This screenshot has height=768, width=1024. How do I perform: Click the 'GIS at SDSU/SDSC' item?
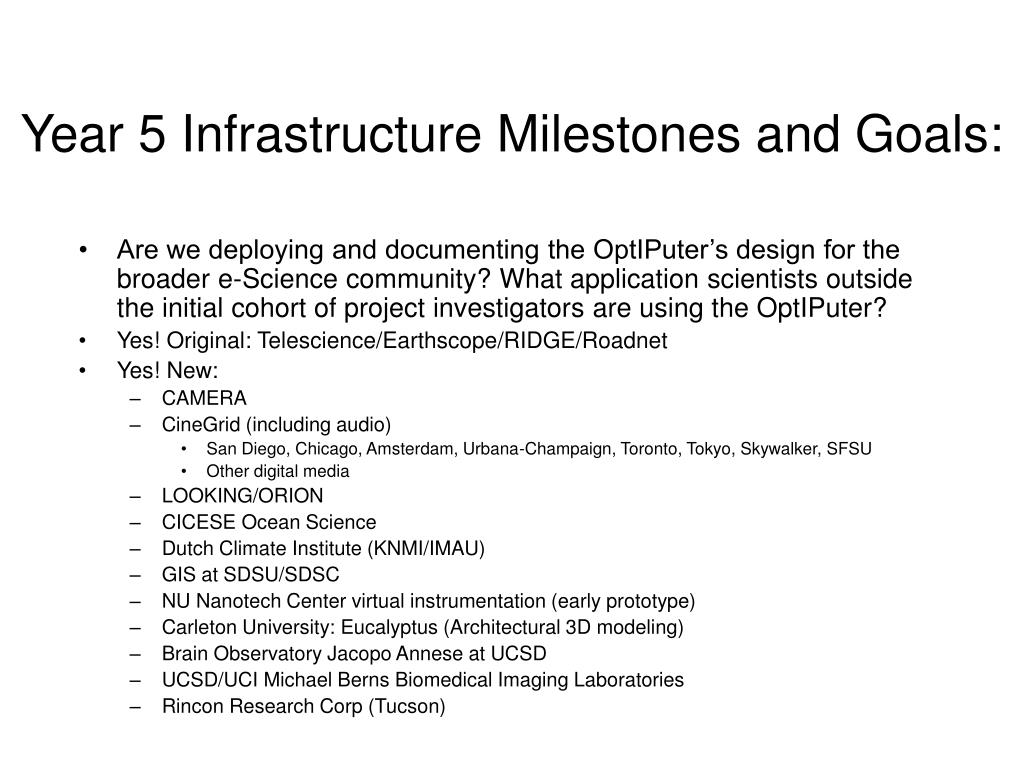[x=251, y=575]
